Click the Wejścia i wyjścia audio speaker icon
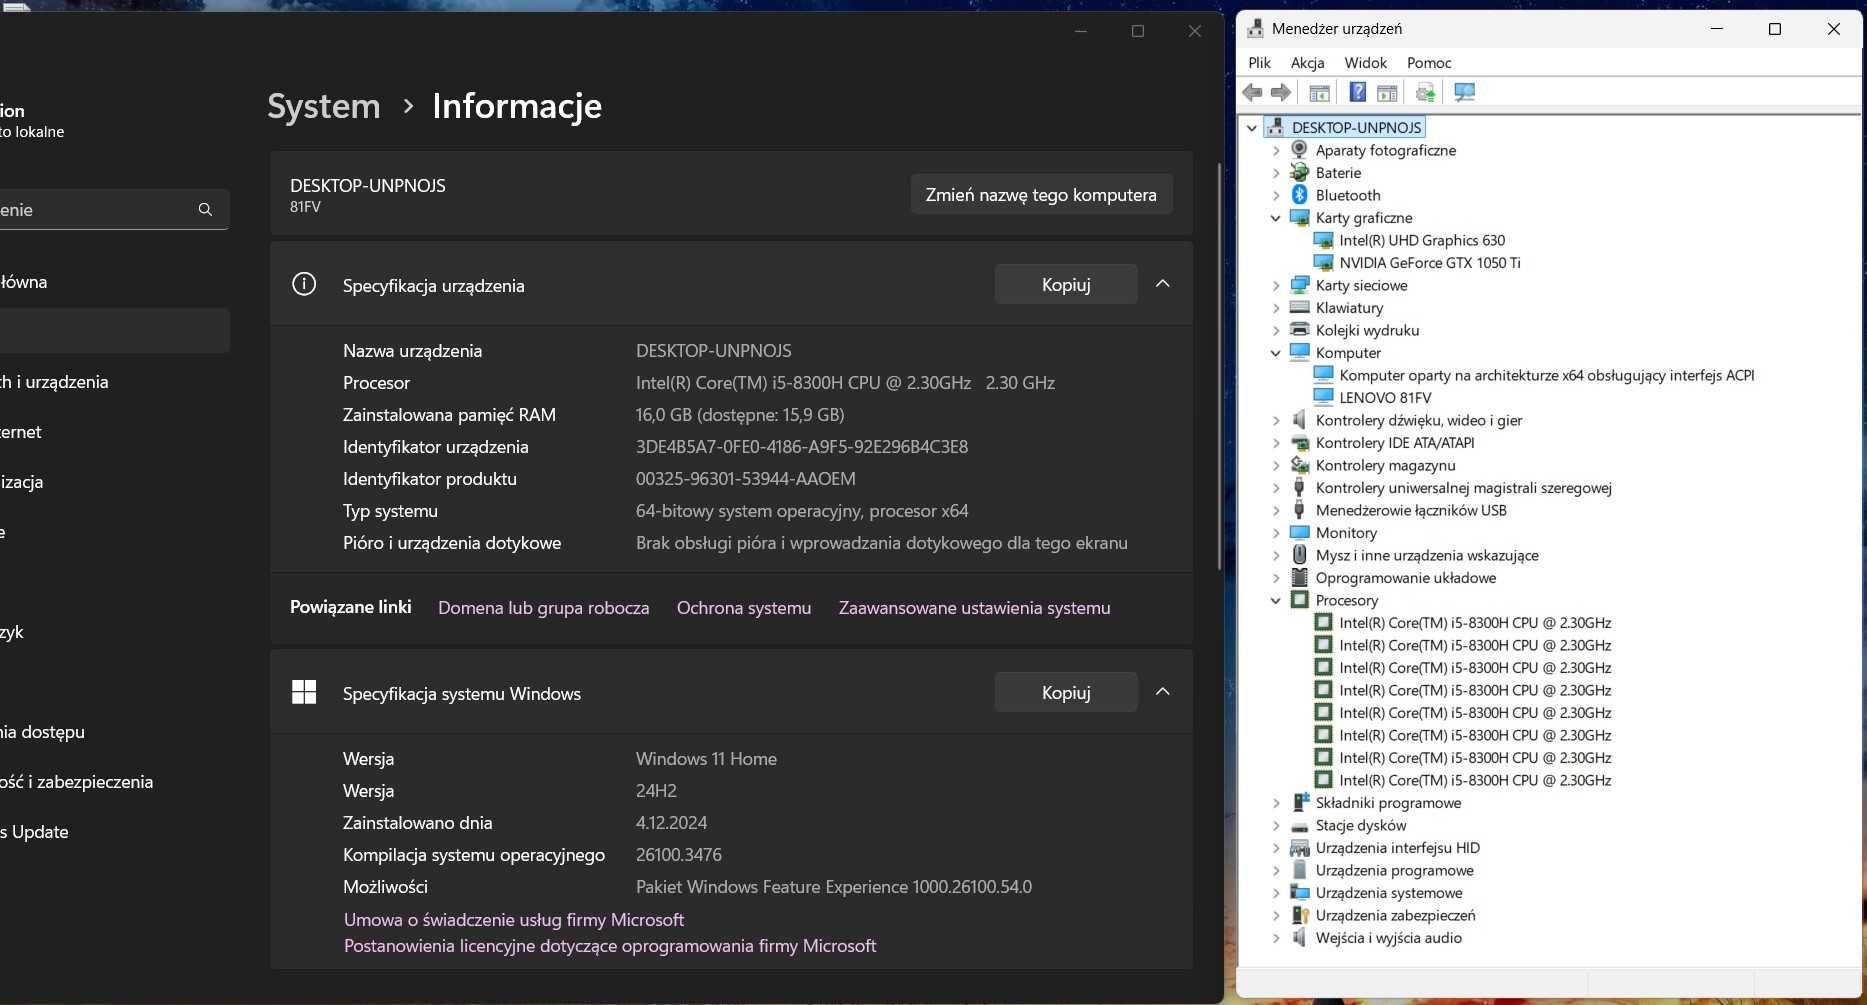Screen dimensions: 1867x1005 pos(1299,937)
